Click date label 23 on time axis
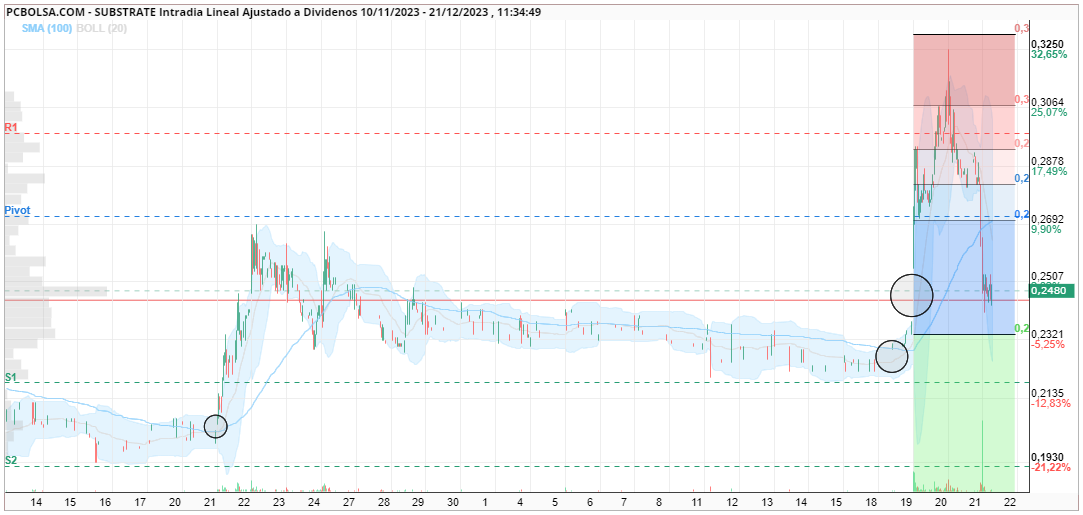1083x515 pixels. point(279,502)
